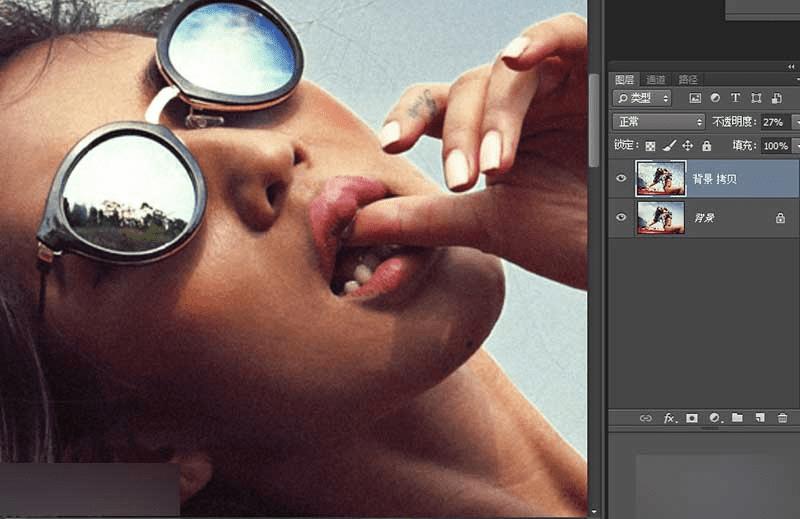
Task: Hide the 背景 拷贝 layer
Action: click(621, 178)
